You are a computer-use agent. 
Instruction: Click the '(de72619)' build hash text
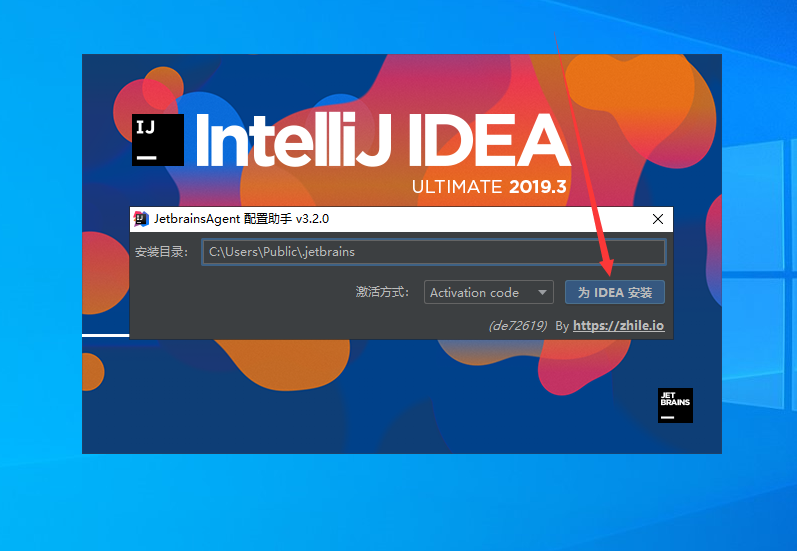click(517, 325)
